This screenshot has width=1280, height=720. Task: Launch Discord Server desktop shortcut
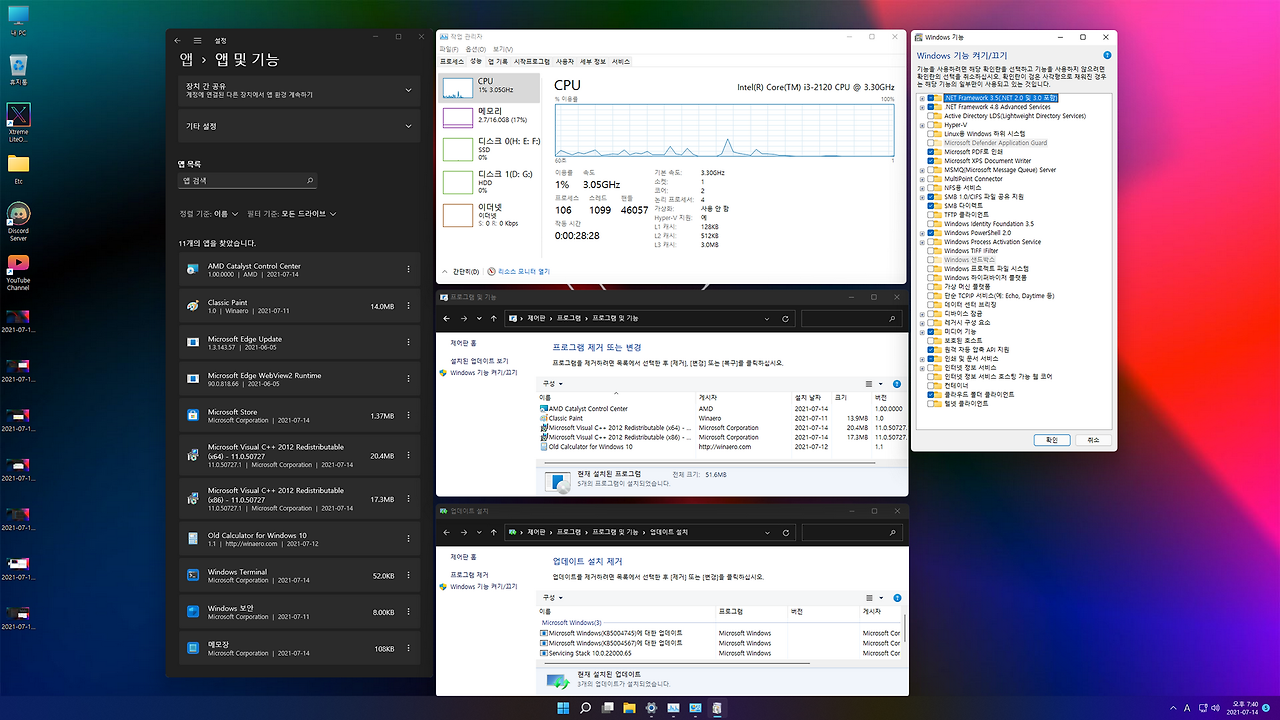pos(17,221)
